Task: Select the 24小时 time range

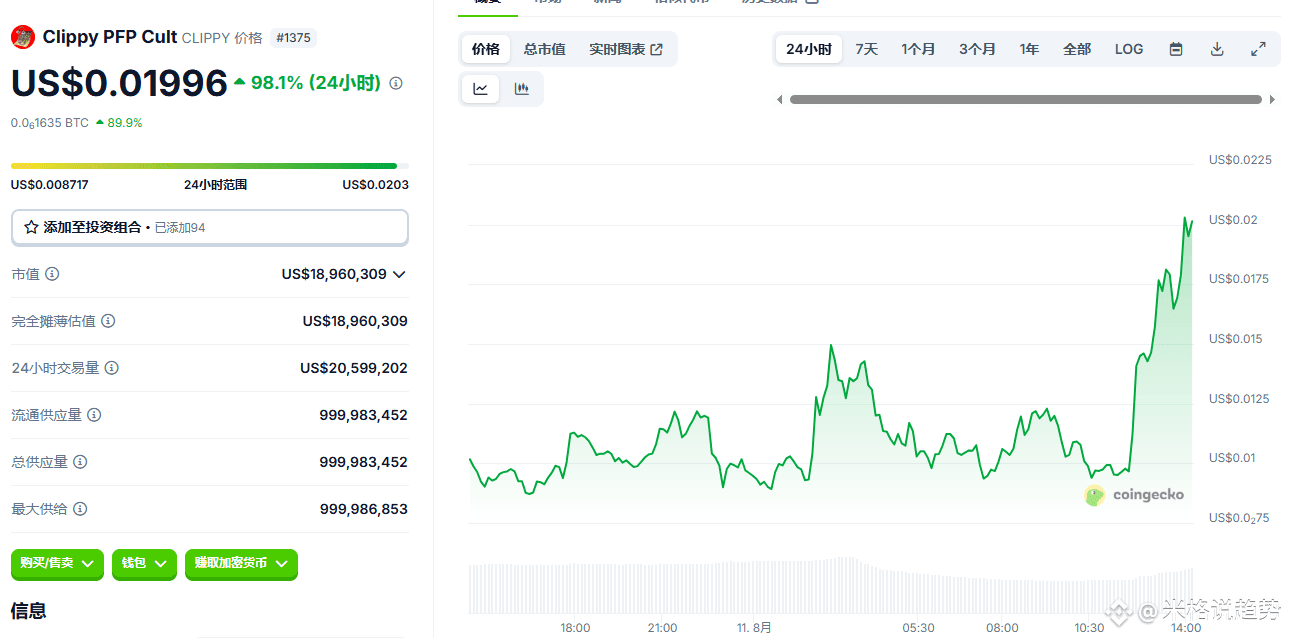Action: 809,49
